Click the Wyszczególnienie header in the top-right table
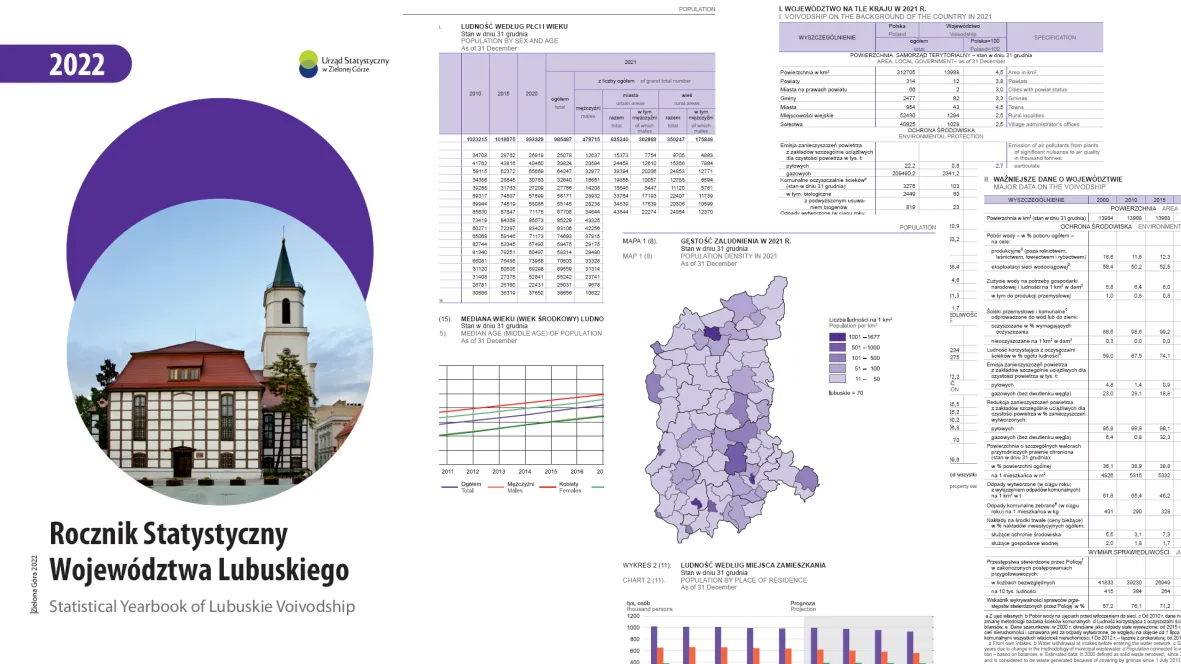Image resolution: width=1181 pixels, height=664 pixels. pyautogui.click(x=825, y=35)
